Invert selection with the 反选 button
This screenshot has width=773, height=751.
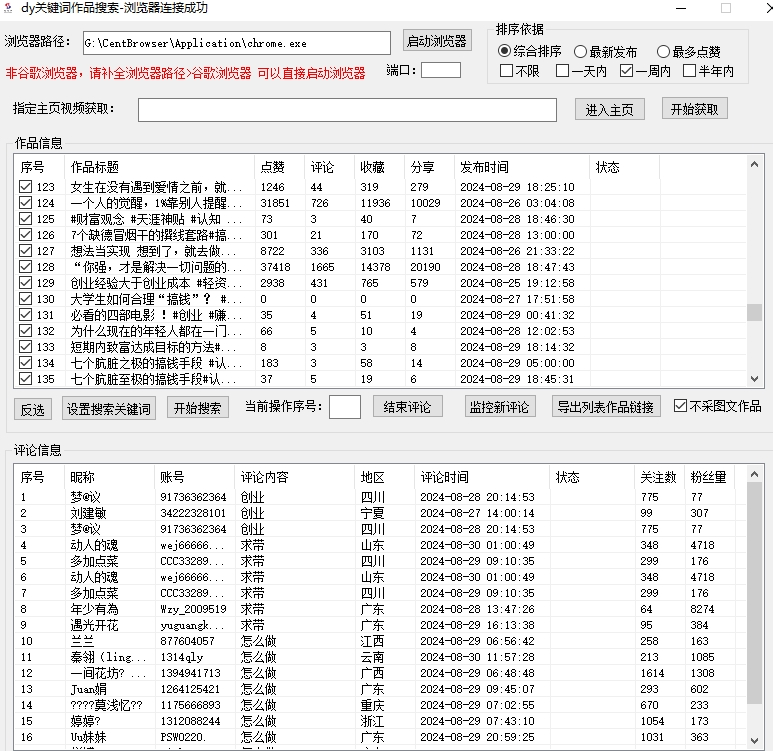[x=34, y=408]
